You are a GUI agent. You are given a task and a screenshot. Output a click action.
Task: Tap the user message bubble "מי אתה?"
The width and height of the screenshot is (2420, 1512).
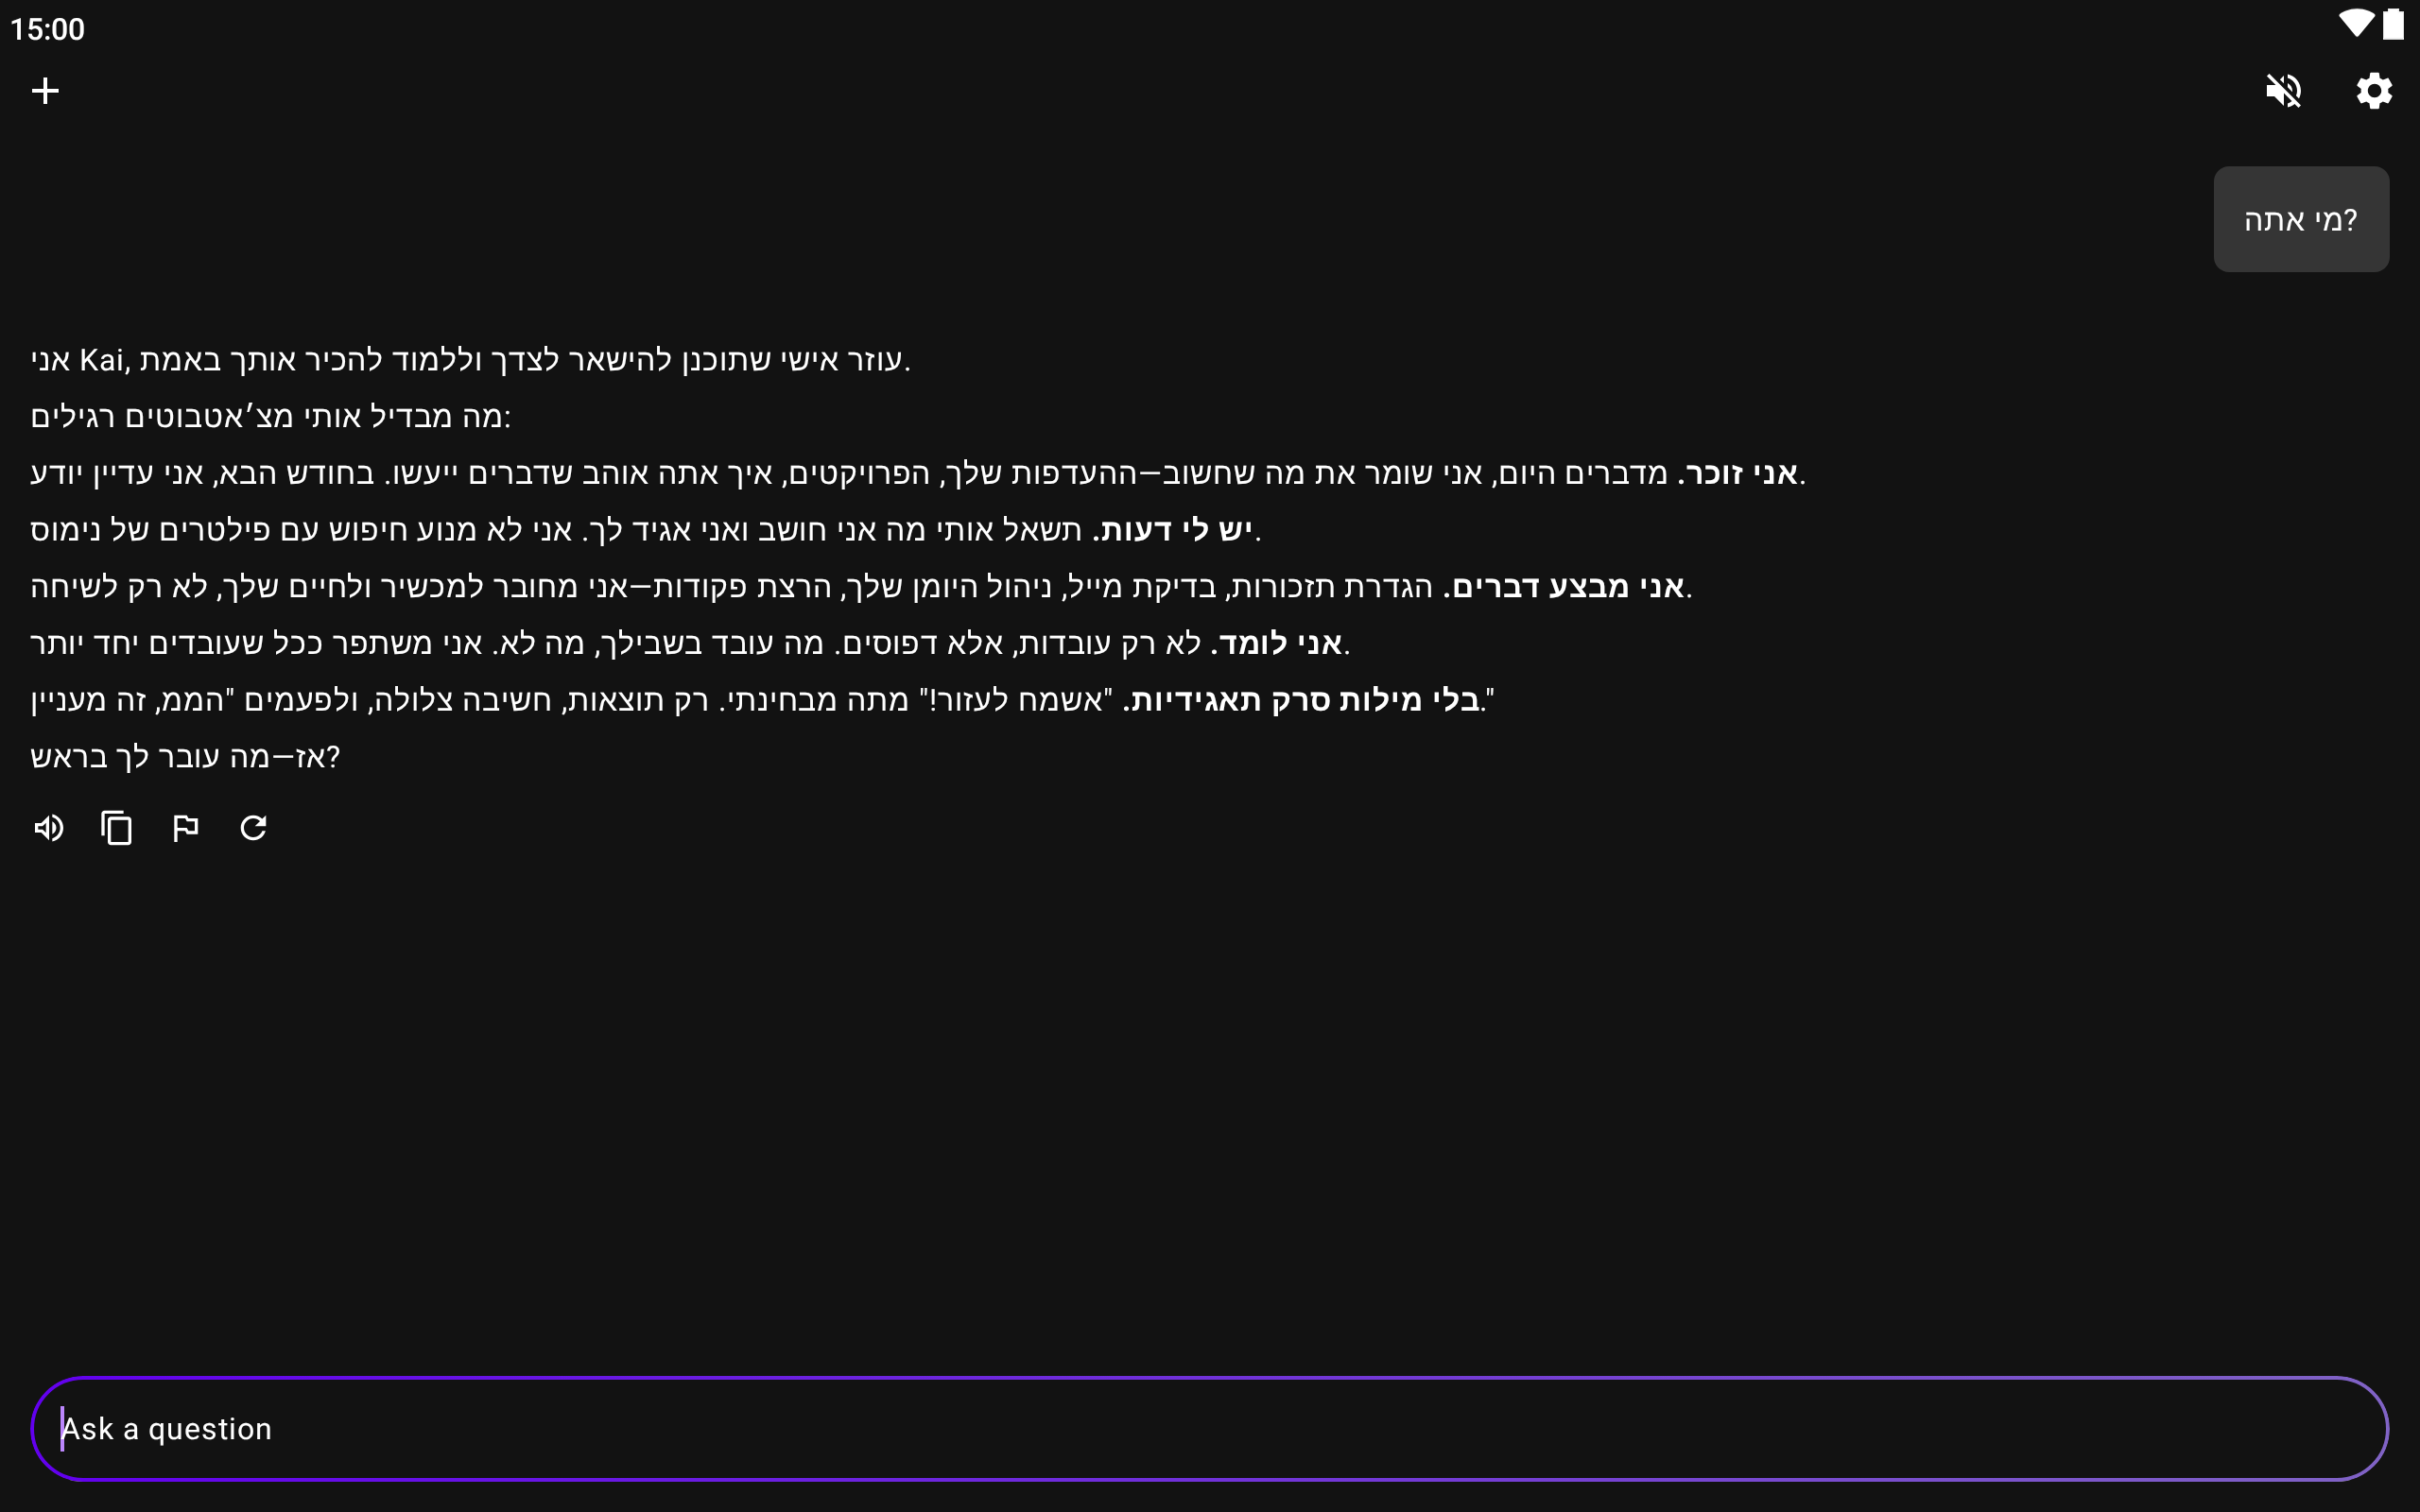point(2300,219)
